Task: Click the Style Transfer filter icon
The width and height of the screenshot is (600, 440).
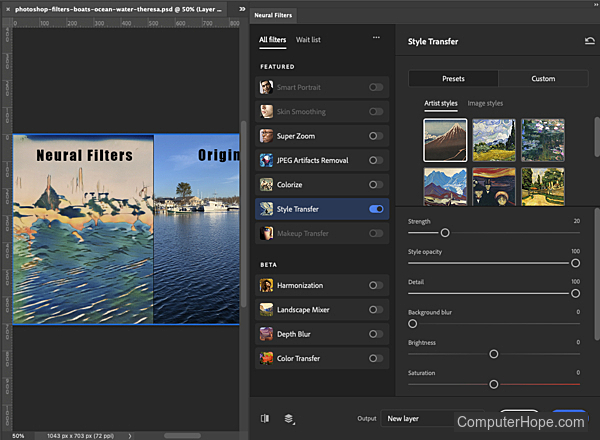Action: (266, 209)
